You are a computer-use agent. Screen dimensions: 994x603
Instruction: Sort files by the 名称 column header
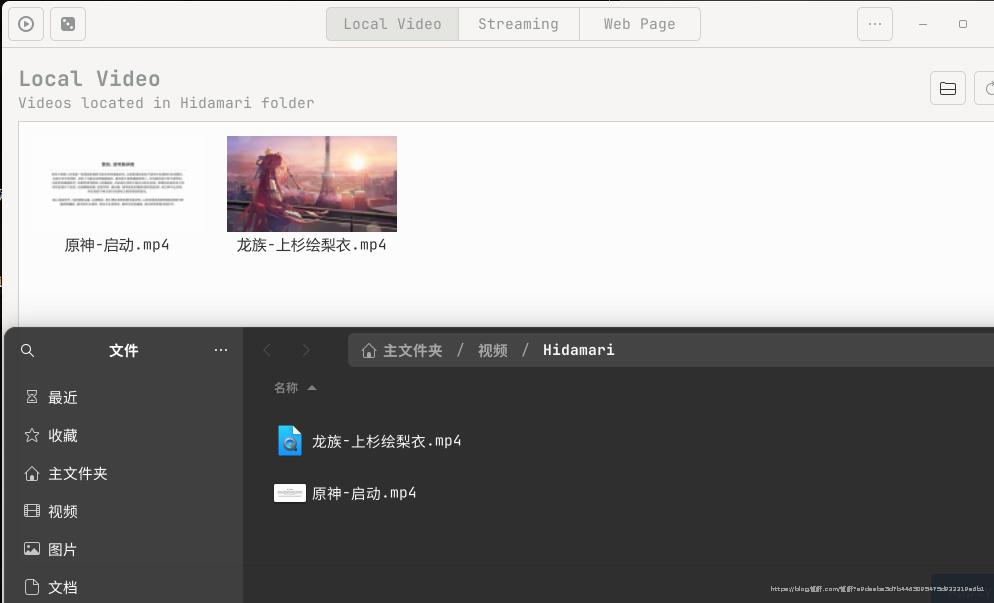click(287, 388)
